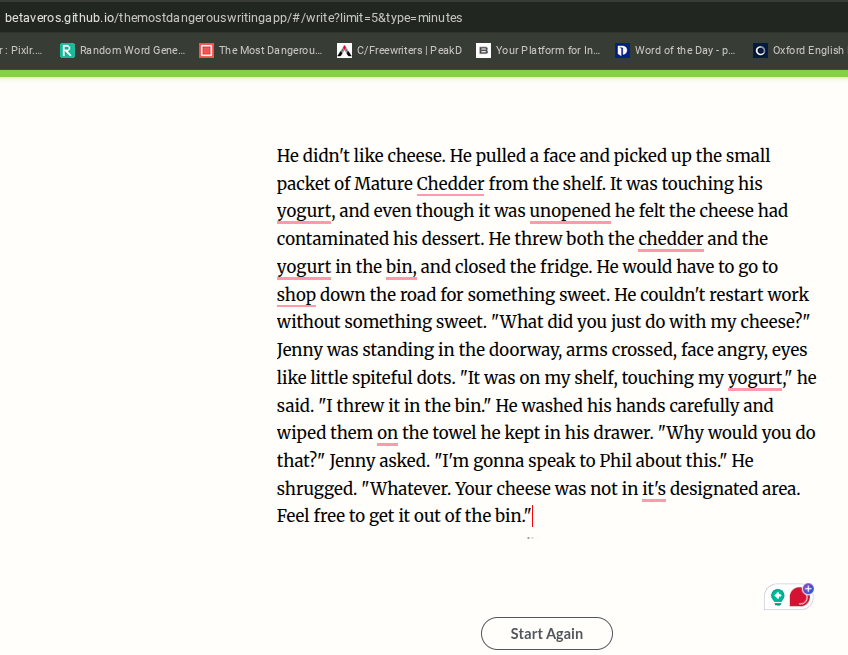
Task: Click the Start Again button
Action: (x=547, y=633)
